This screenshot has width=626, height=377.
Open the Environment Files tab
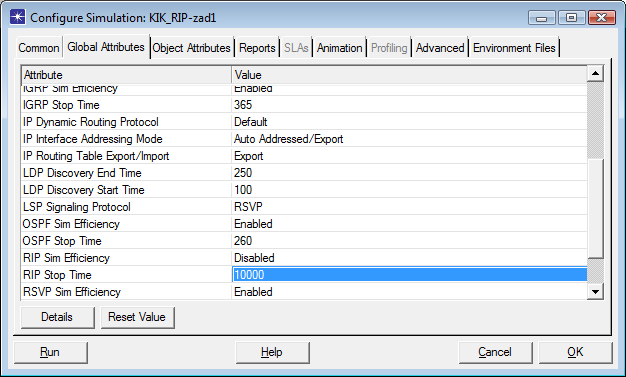click(514, 48)
